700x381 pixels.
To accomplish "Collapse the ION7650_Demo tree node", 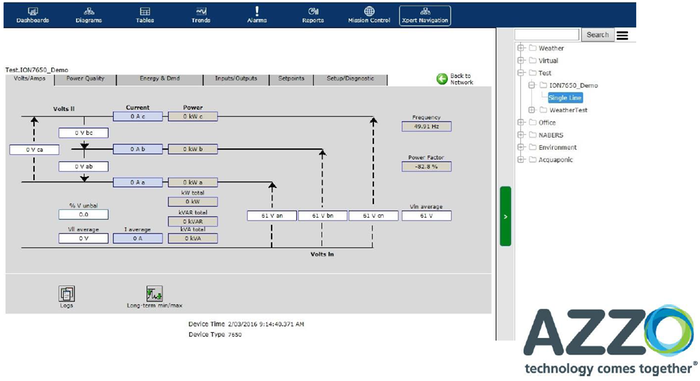I will pos(531,85).
